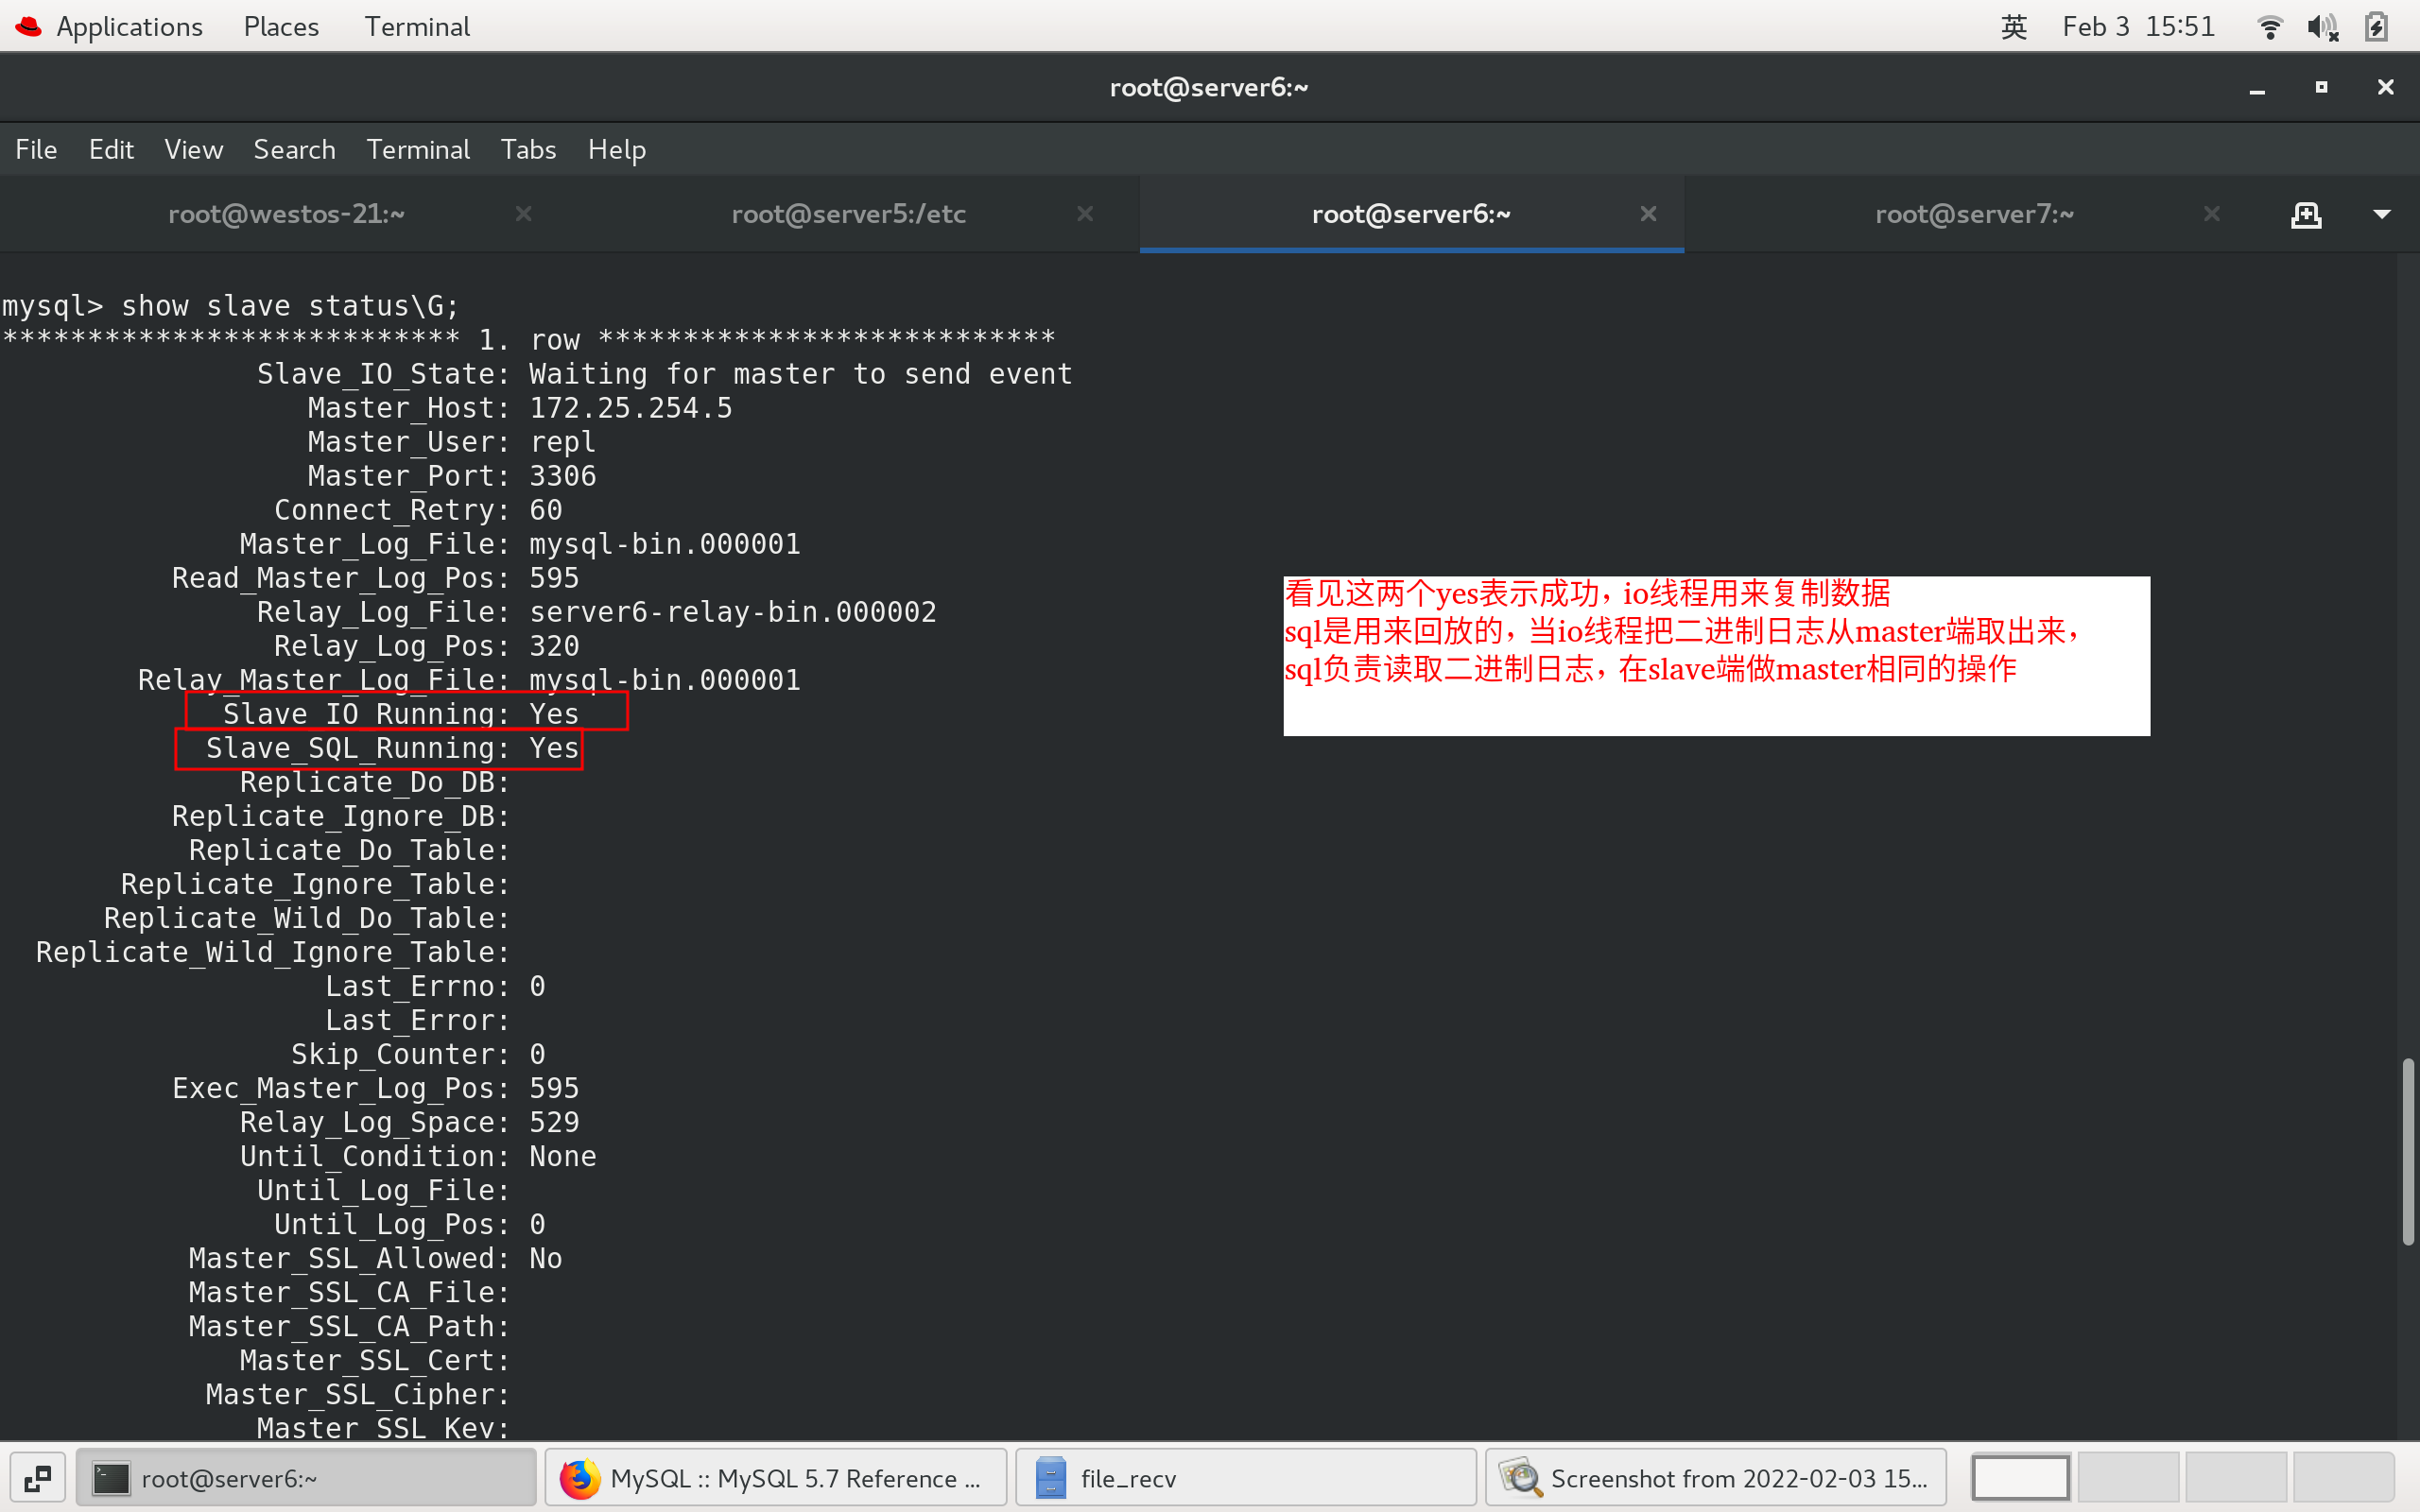
Task: Open the Screenshot from 2022-02-03 taskbar item
Action: pyautogui.click(x=1713, y=1477)
